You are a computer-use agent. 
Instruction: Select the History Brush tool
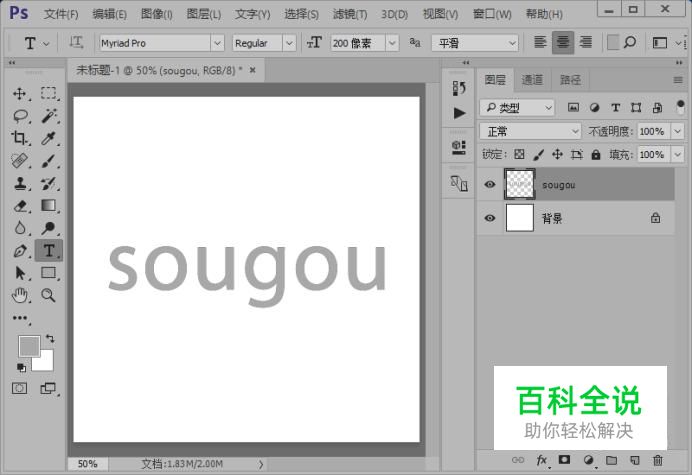point(49,183)
